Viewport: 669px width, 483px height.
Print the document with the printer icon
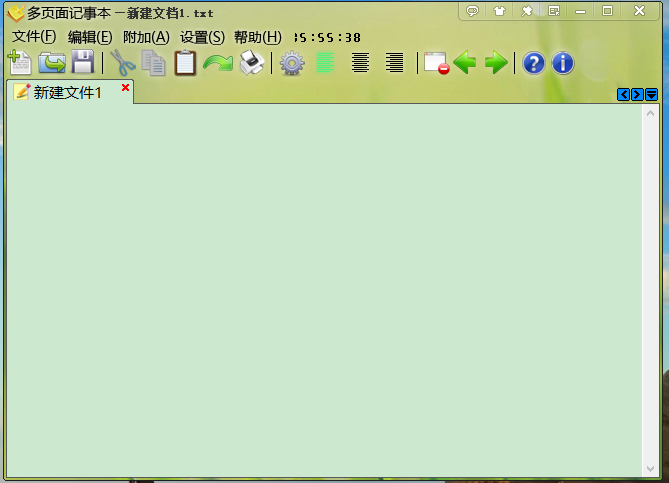252,63
